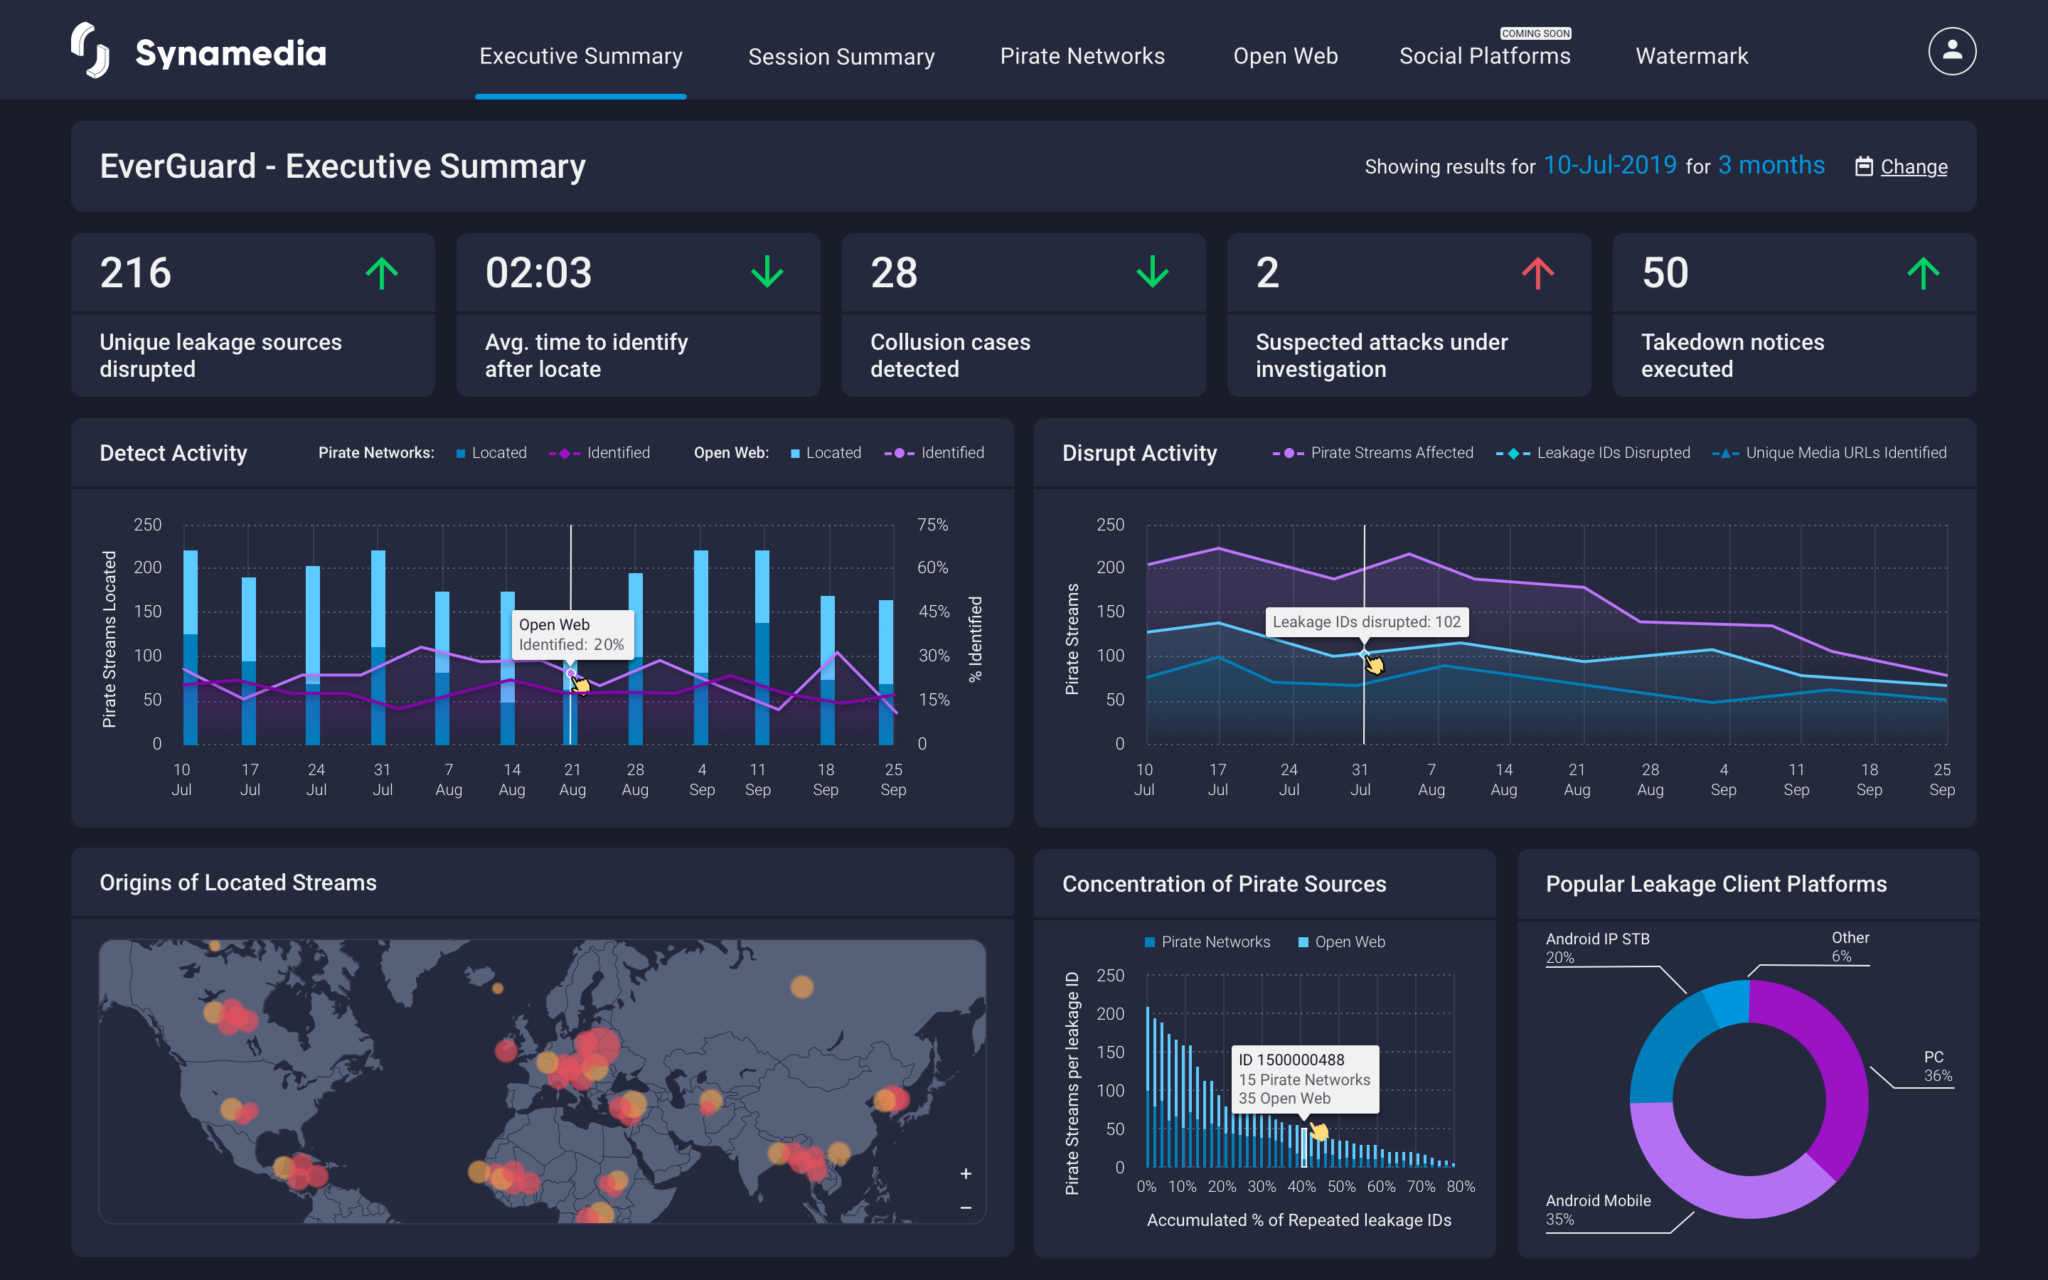Switch to the Executive Summary tab

point(581,56)
